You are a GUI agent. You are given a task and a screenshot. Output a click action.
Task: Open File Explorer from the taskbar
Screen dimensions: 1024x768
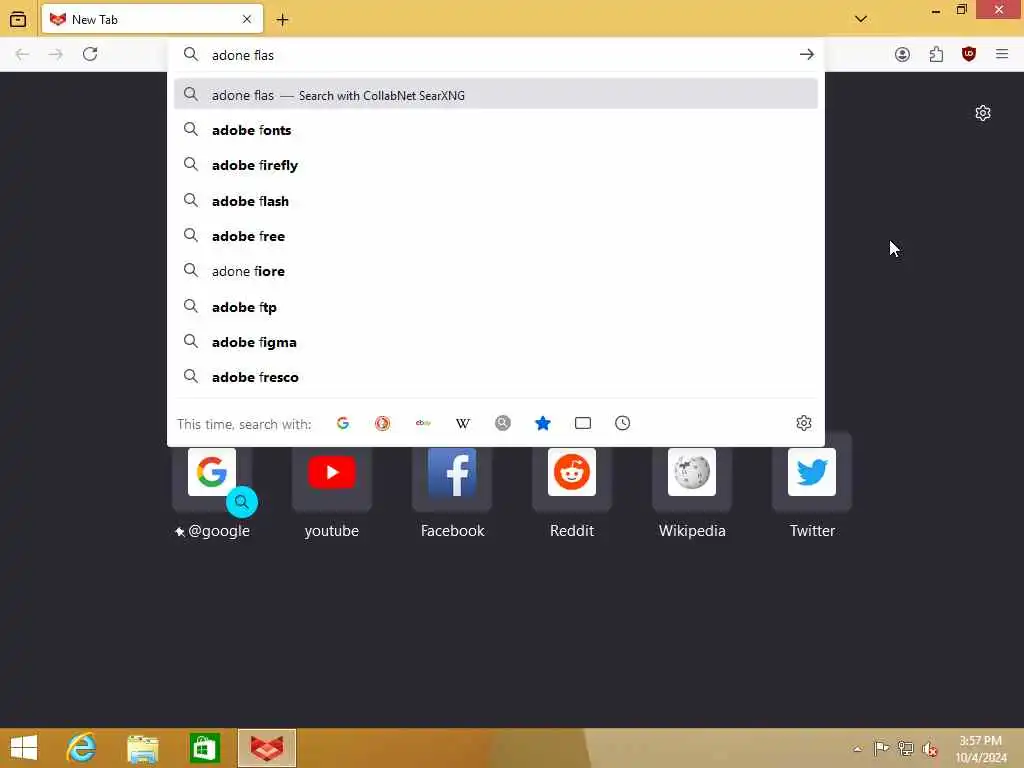click(143, 748)
